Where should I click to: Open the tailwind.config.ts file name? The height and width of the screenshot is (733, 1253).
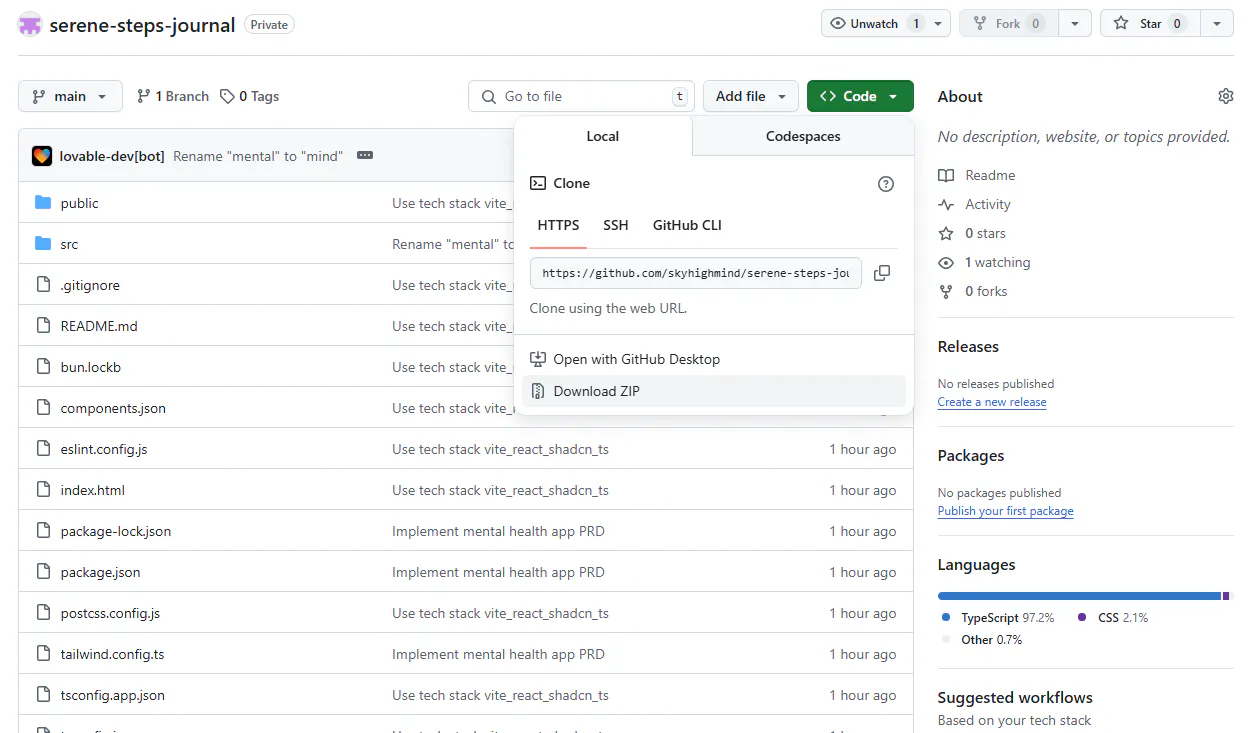pyautogui.click(x=112, y=654)
